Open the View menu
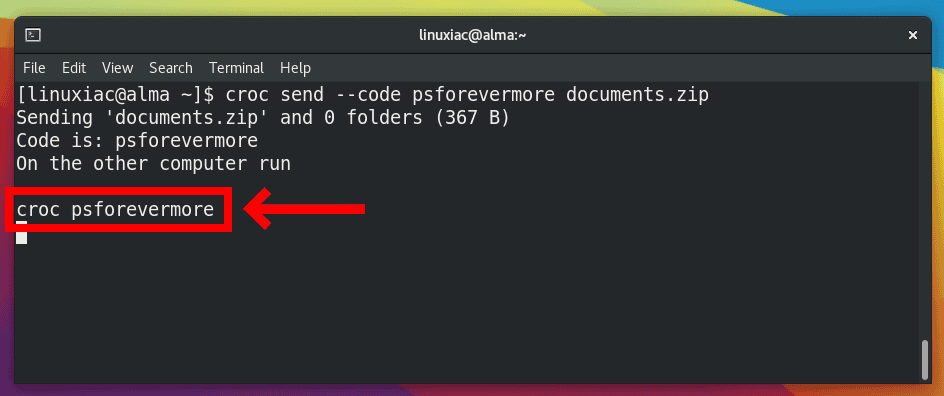This screenshot has height=396, width=944. tap(117, 68)
